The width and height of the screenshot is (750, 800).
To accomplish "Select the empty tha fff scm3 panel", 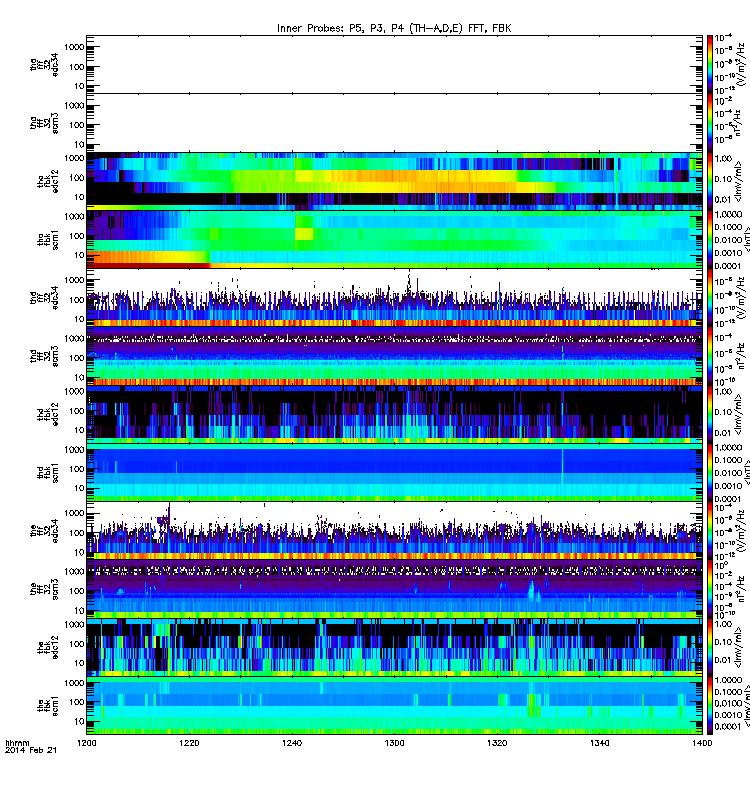I will click(x=394, y=123).
